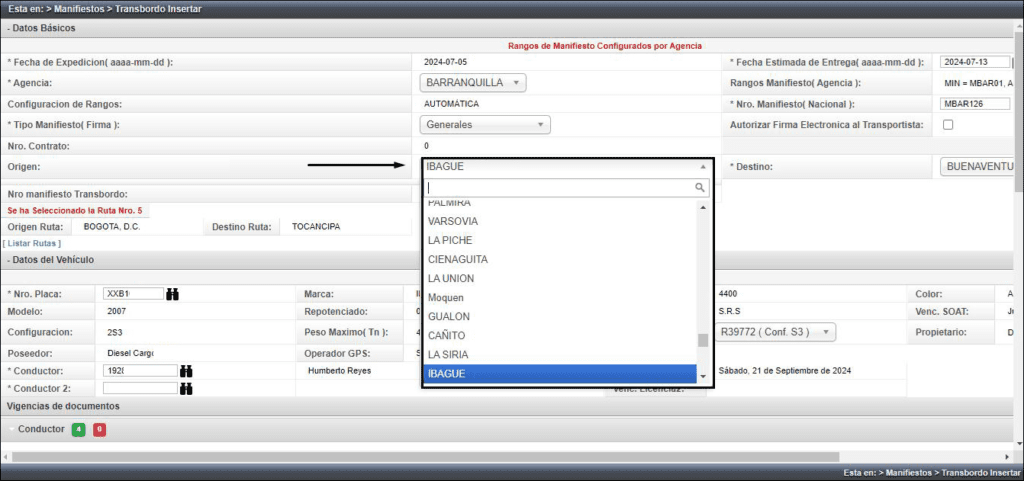This screenshot has width=1024, height=481.
Task: Open the Destino BUENAVENTURA dropdown
Action: [x=979, y=166]
